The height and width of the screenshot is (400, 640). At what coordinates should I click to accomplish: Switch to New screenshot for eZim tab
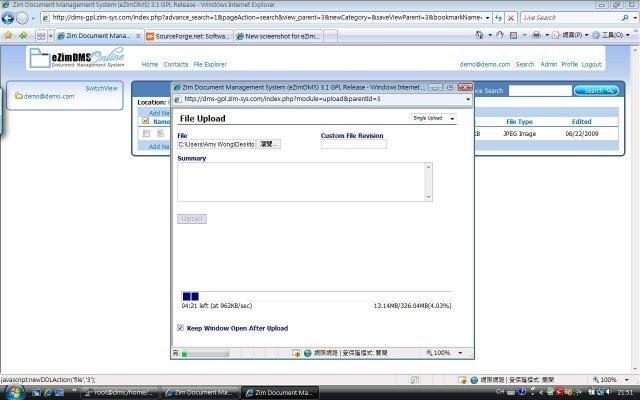click(278, 36)
